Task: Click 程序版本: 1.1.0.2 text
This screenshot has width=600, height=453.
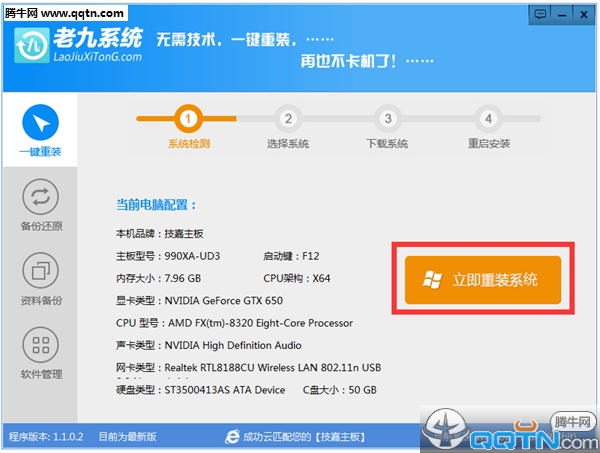Action: [x=46, y=437]
